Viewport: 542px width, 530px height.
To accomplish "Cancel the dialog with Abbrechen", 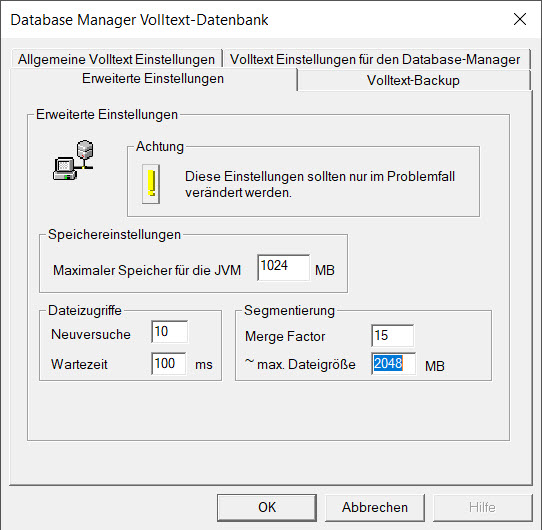I will (375, 507).
